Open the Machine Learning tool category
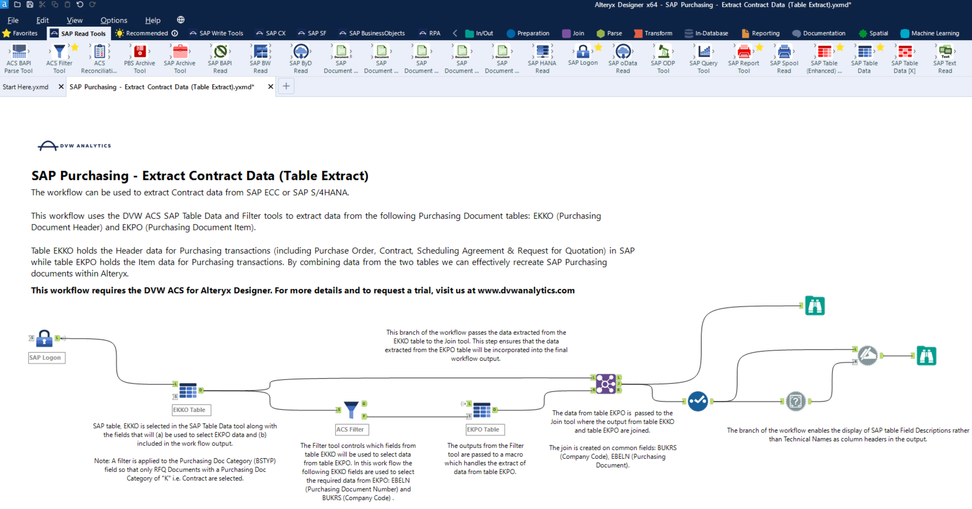Screen dimensions: 972x509 [x=929, y=33]
